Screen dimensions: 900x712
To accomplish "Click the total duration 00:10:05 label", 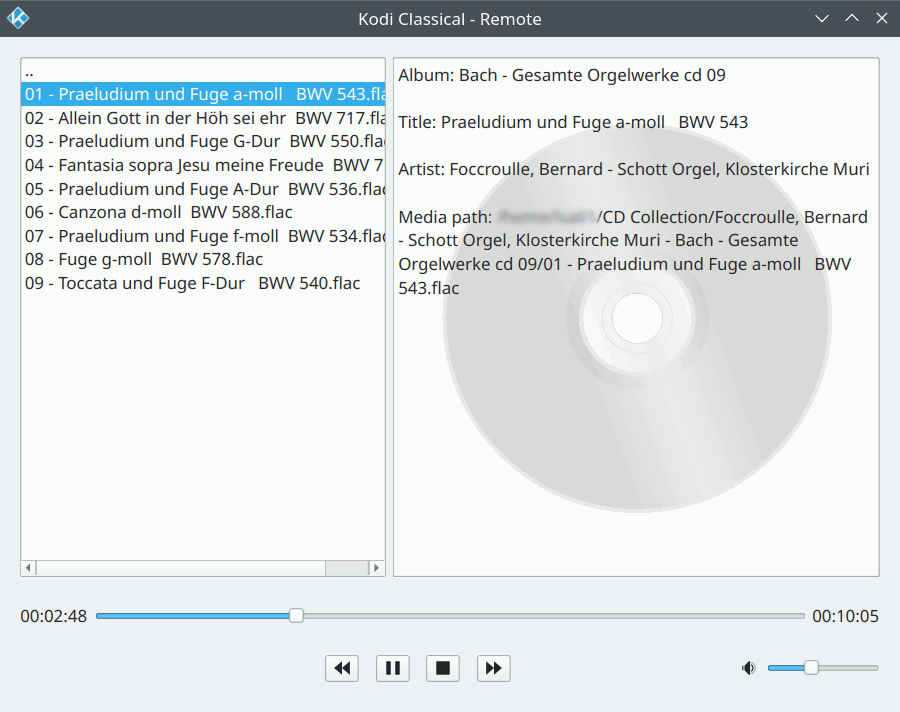I will tap(845, 616).
